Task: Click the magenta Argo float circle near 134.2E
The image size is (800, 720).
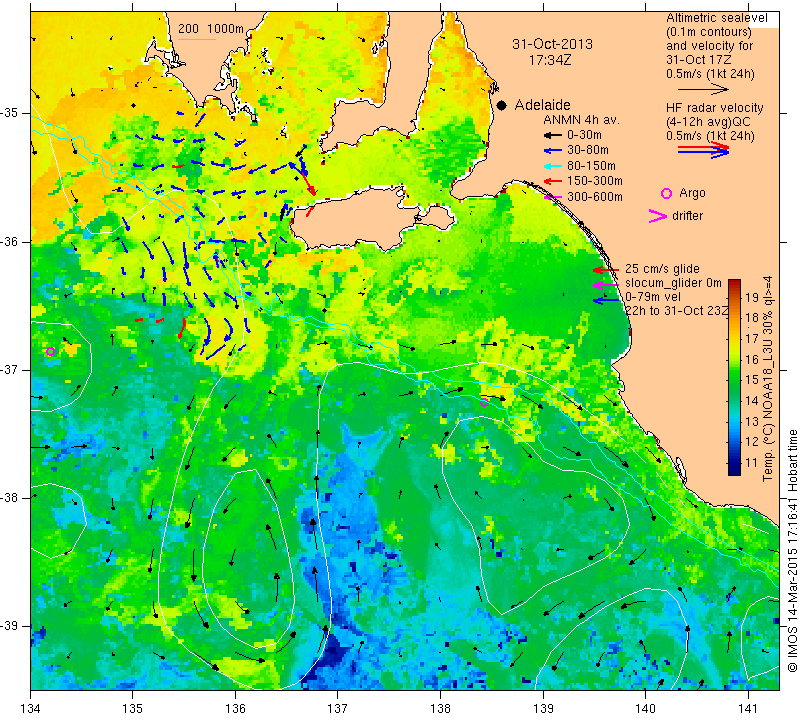Action: tap(50, 352)
